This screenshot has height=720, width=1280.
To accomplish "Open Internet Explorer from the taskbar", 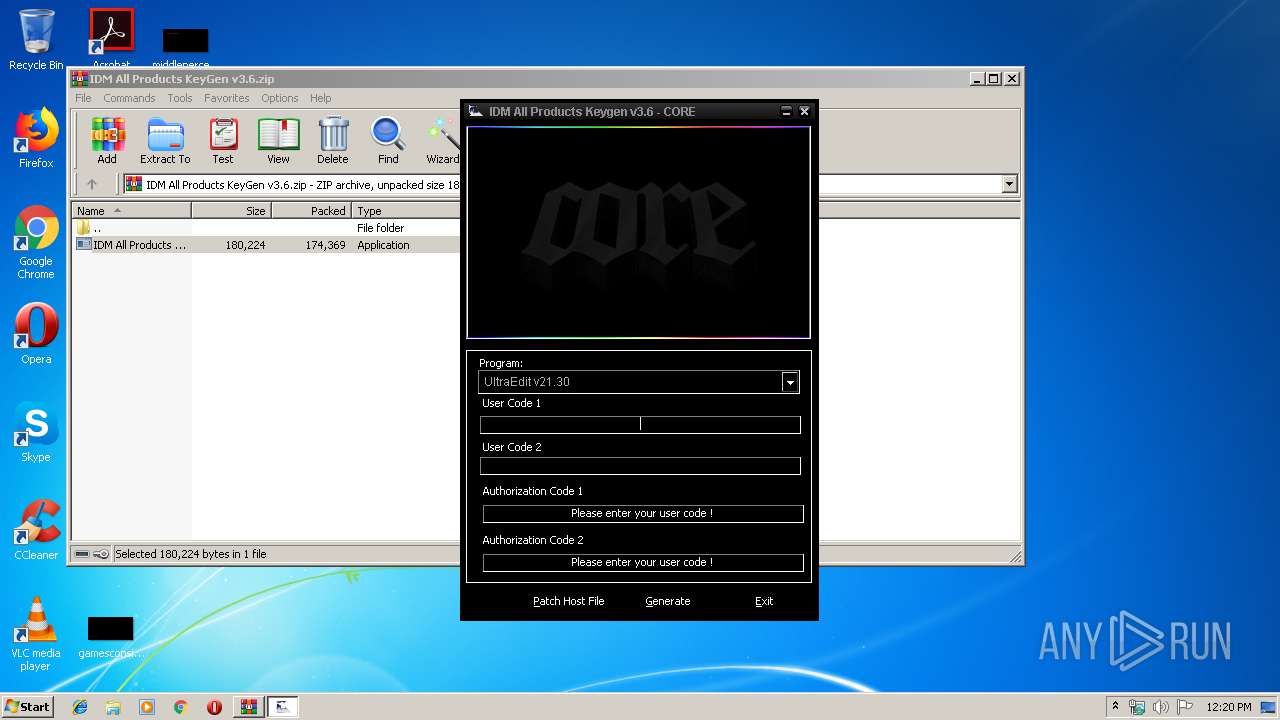I will coord(80,707).
